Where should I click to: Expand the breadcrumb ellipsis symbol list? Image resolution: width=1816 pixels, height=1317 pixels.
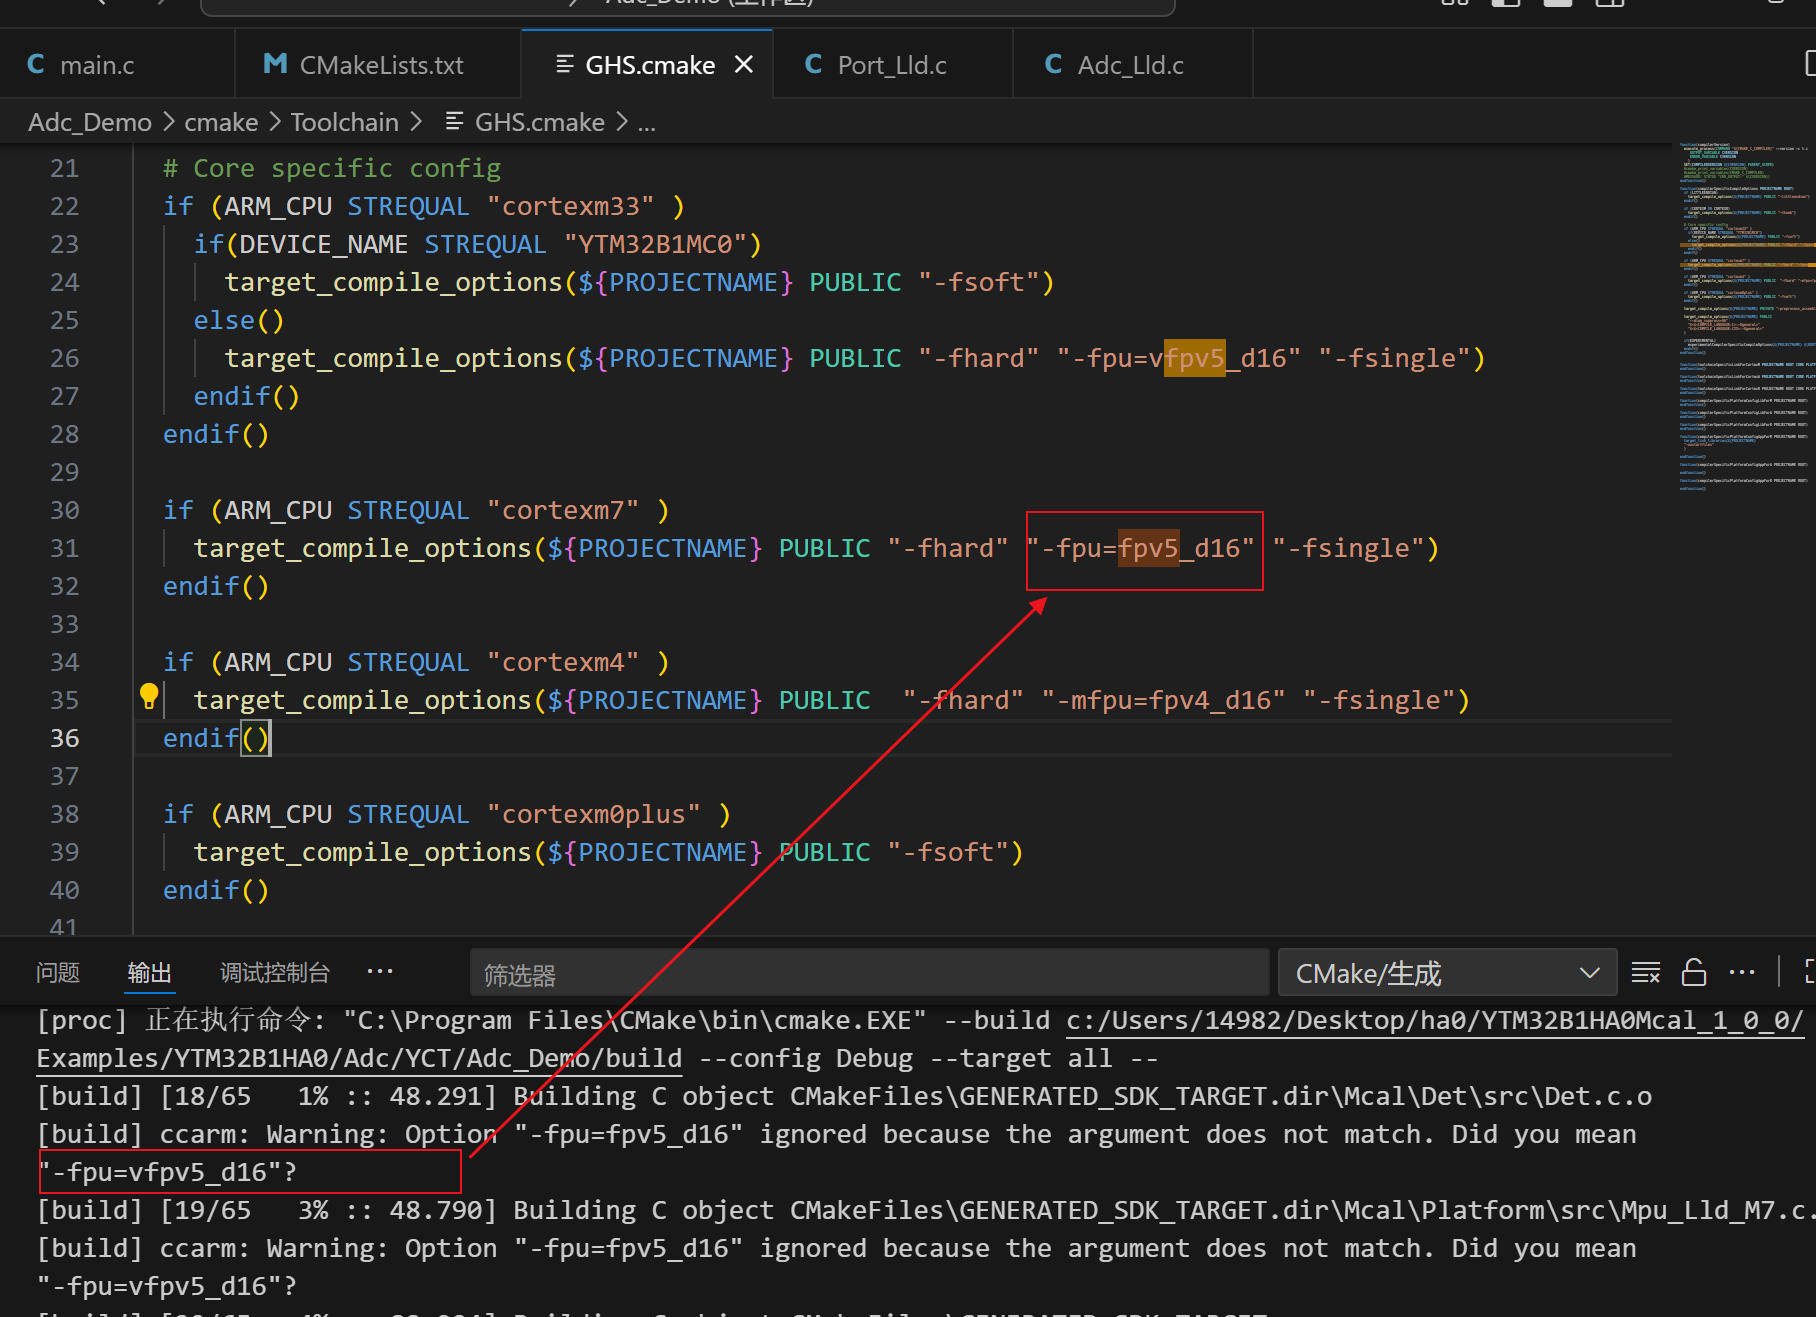click(x=647, y=124)
